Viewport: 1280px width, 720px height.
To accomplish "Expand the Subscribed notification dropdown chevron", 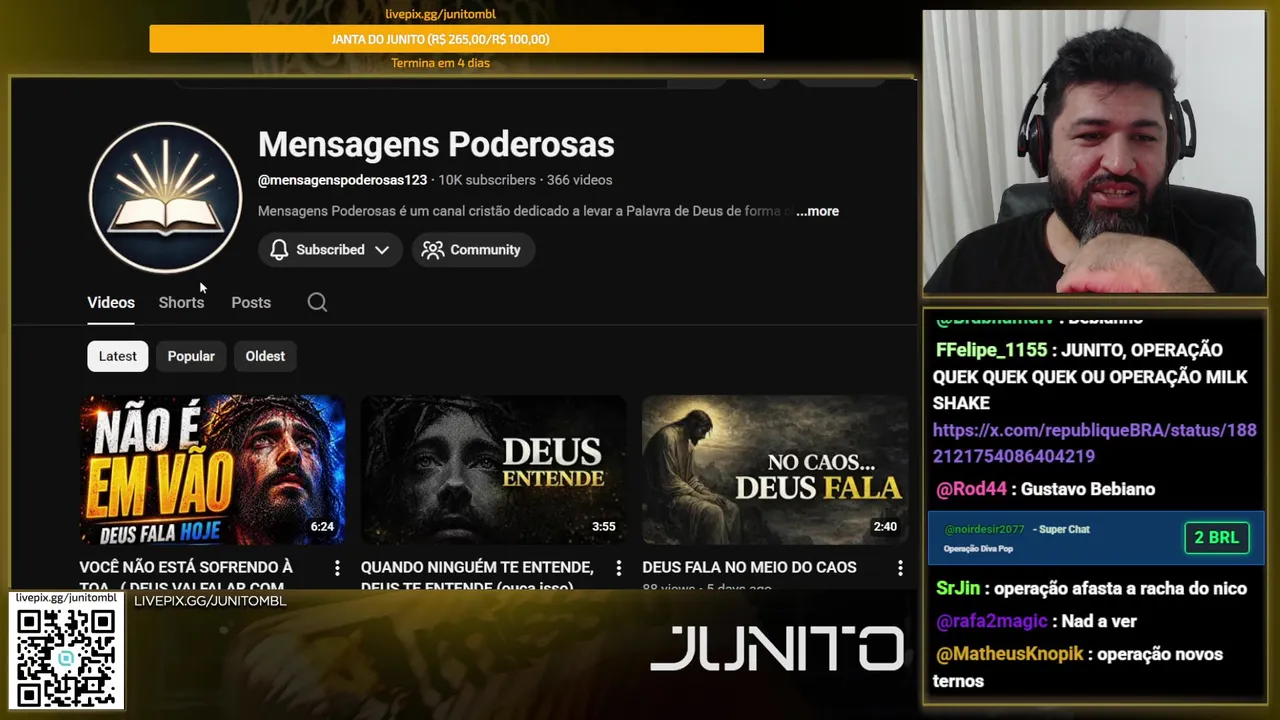I will [382, 250].
